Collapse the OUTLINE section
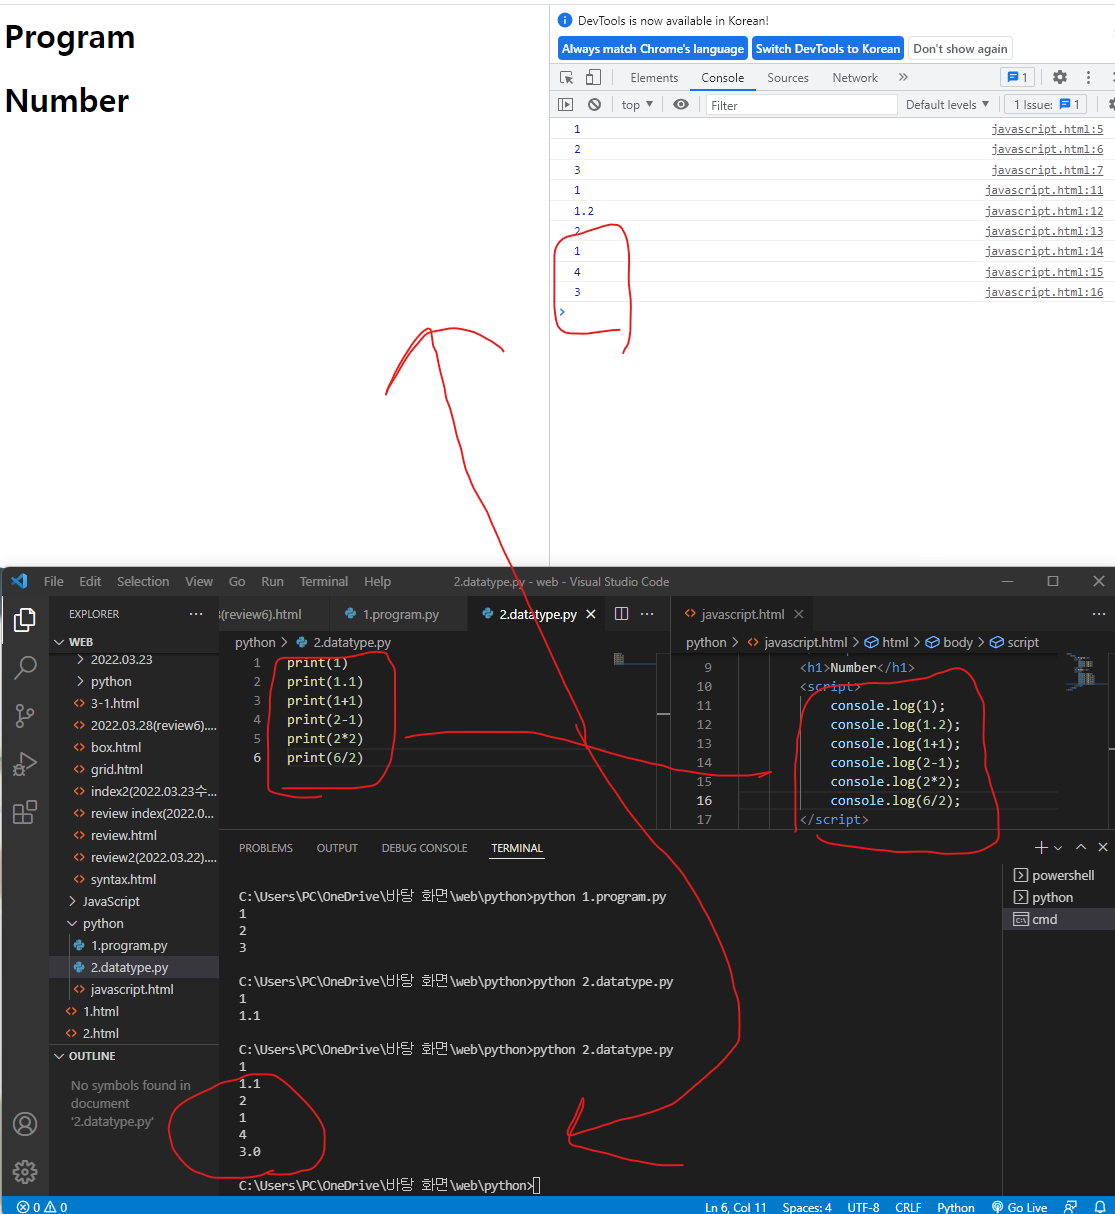 pyautogui.click(x=91, y=1056)
